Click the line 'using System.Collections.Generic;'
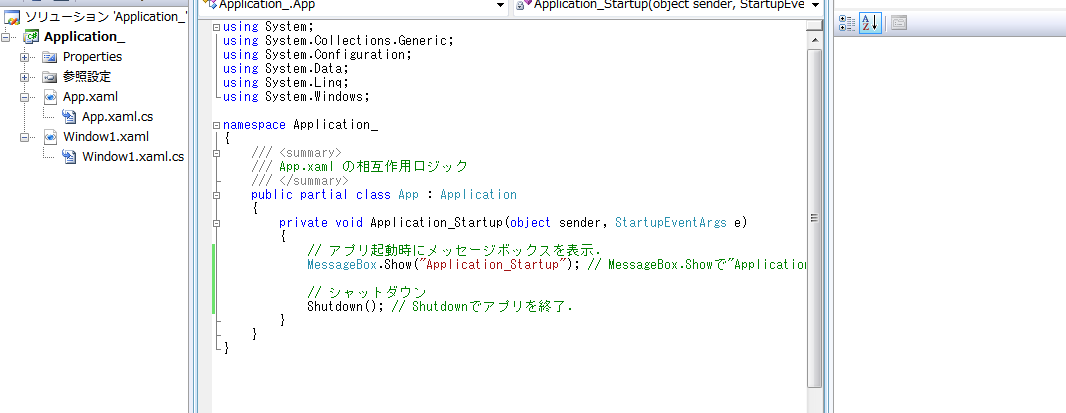The width and height of the screenshot is (1066, 413). coord(338,41)
